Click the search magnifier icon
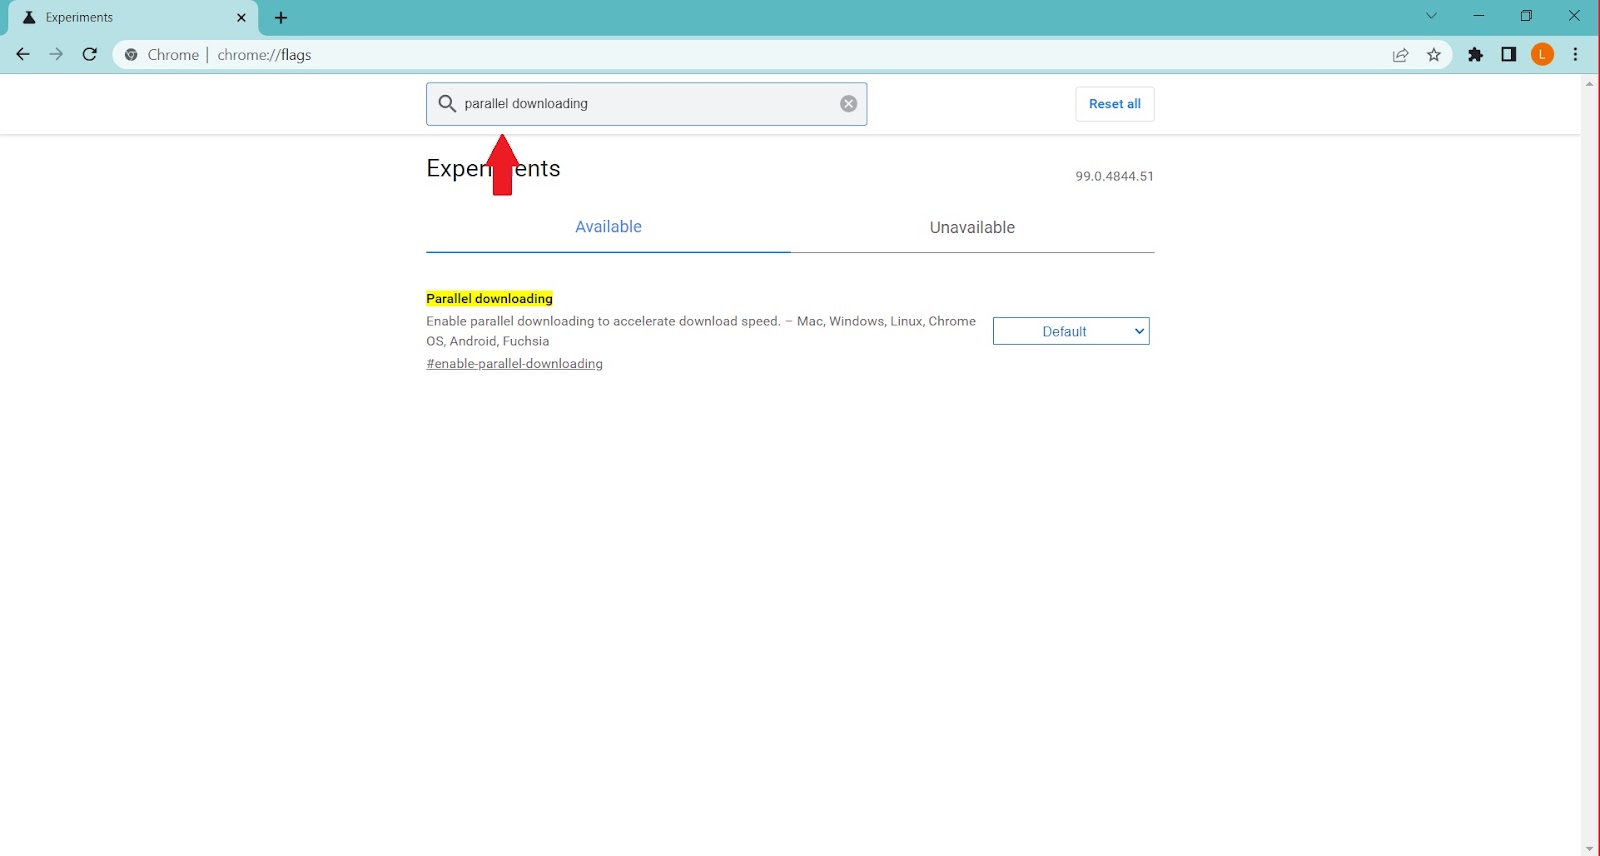 (447, 104)
